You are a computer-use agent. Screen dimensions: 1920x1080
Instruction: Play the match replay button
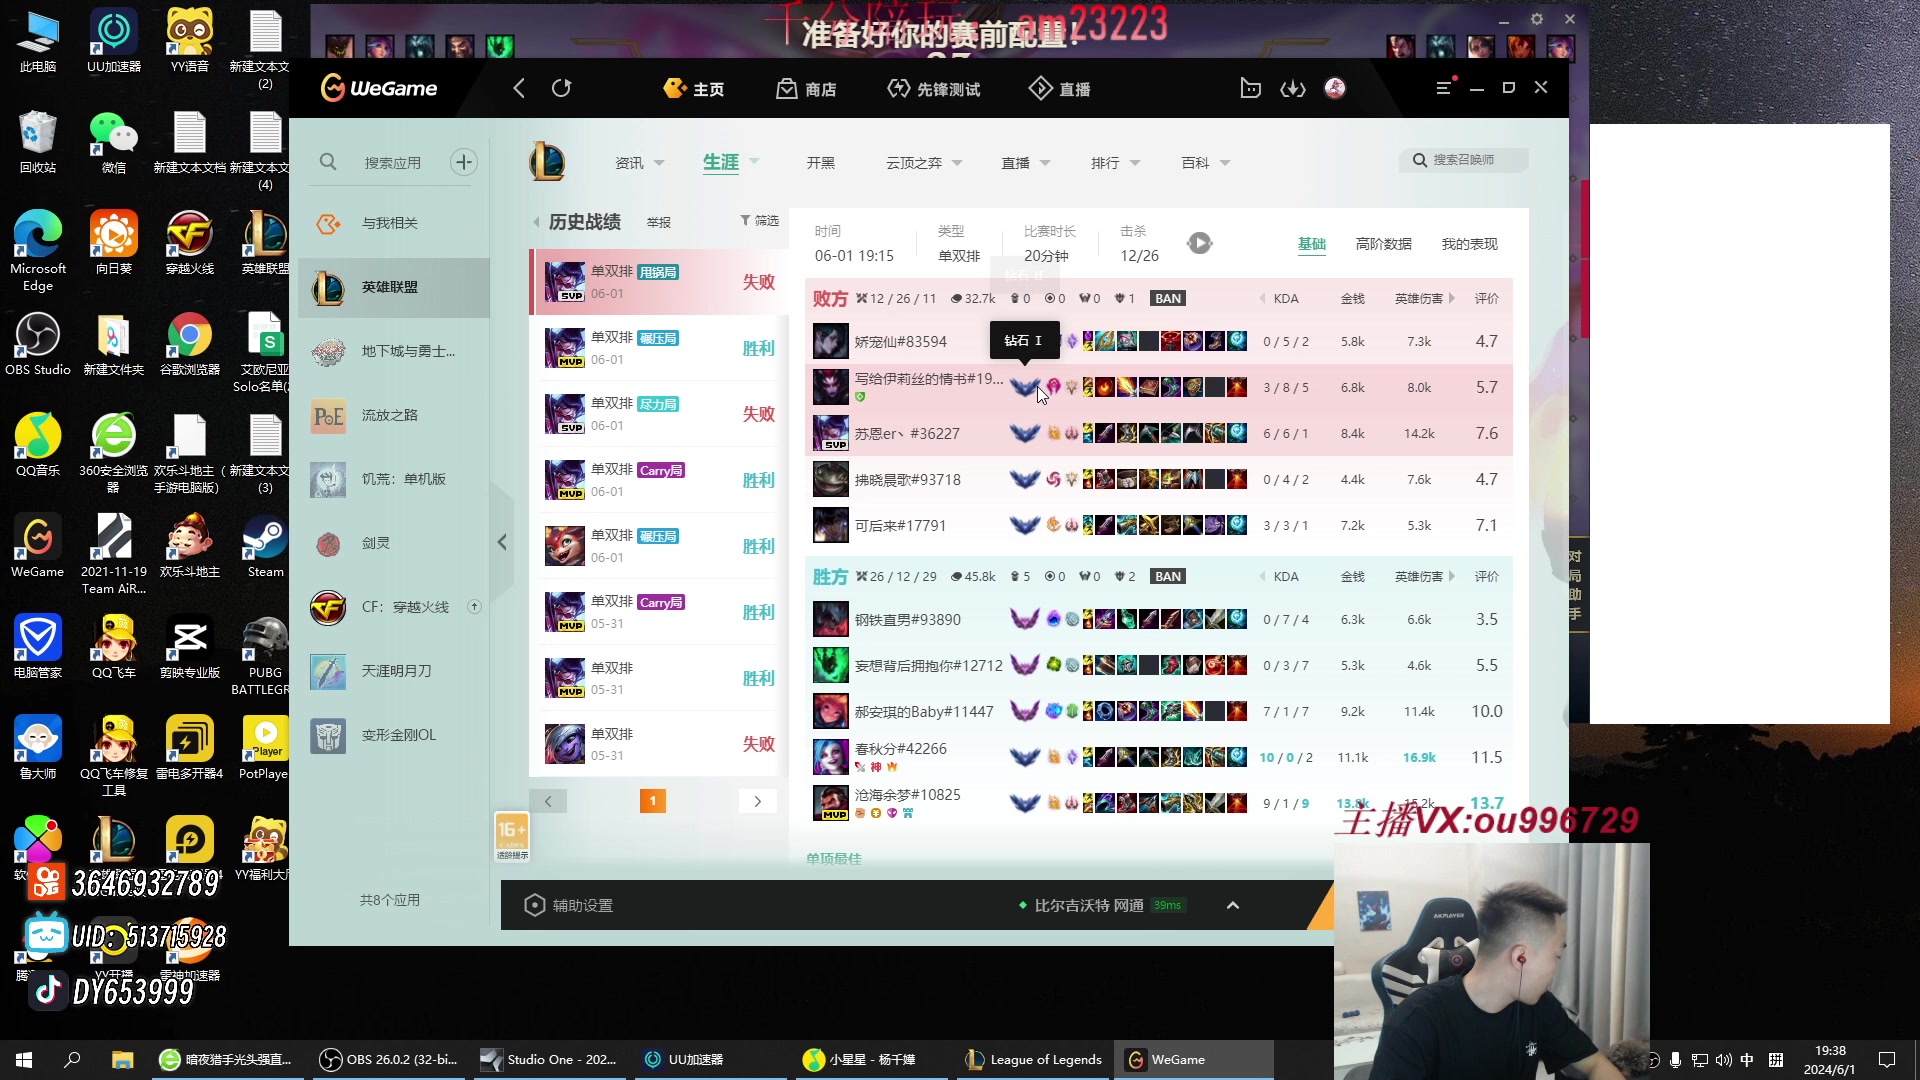point(1199,243)
